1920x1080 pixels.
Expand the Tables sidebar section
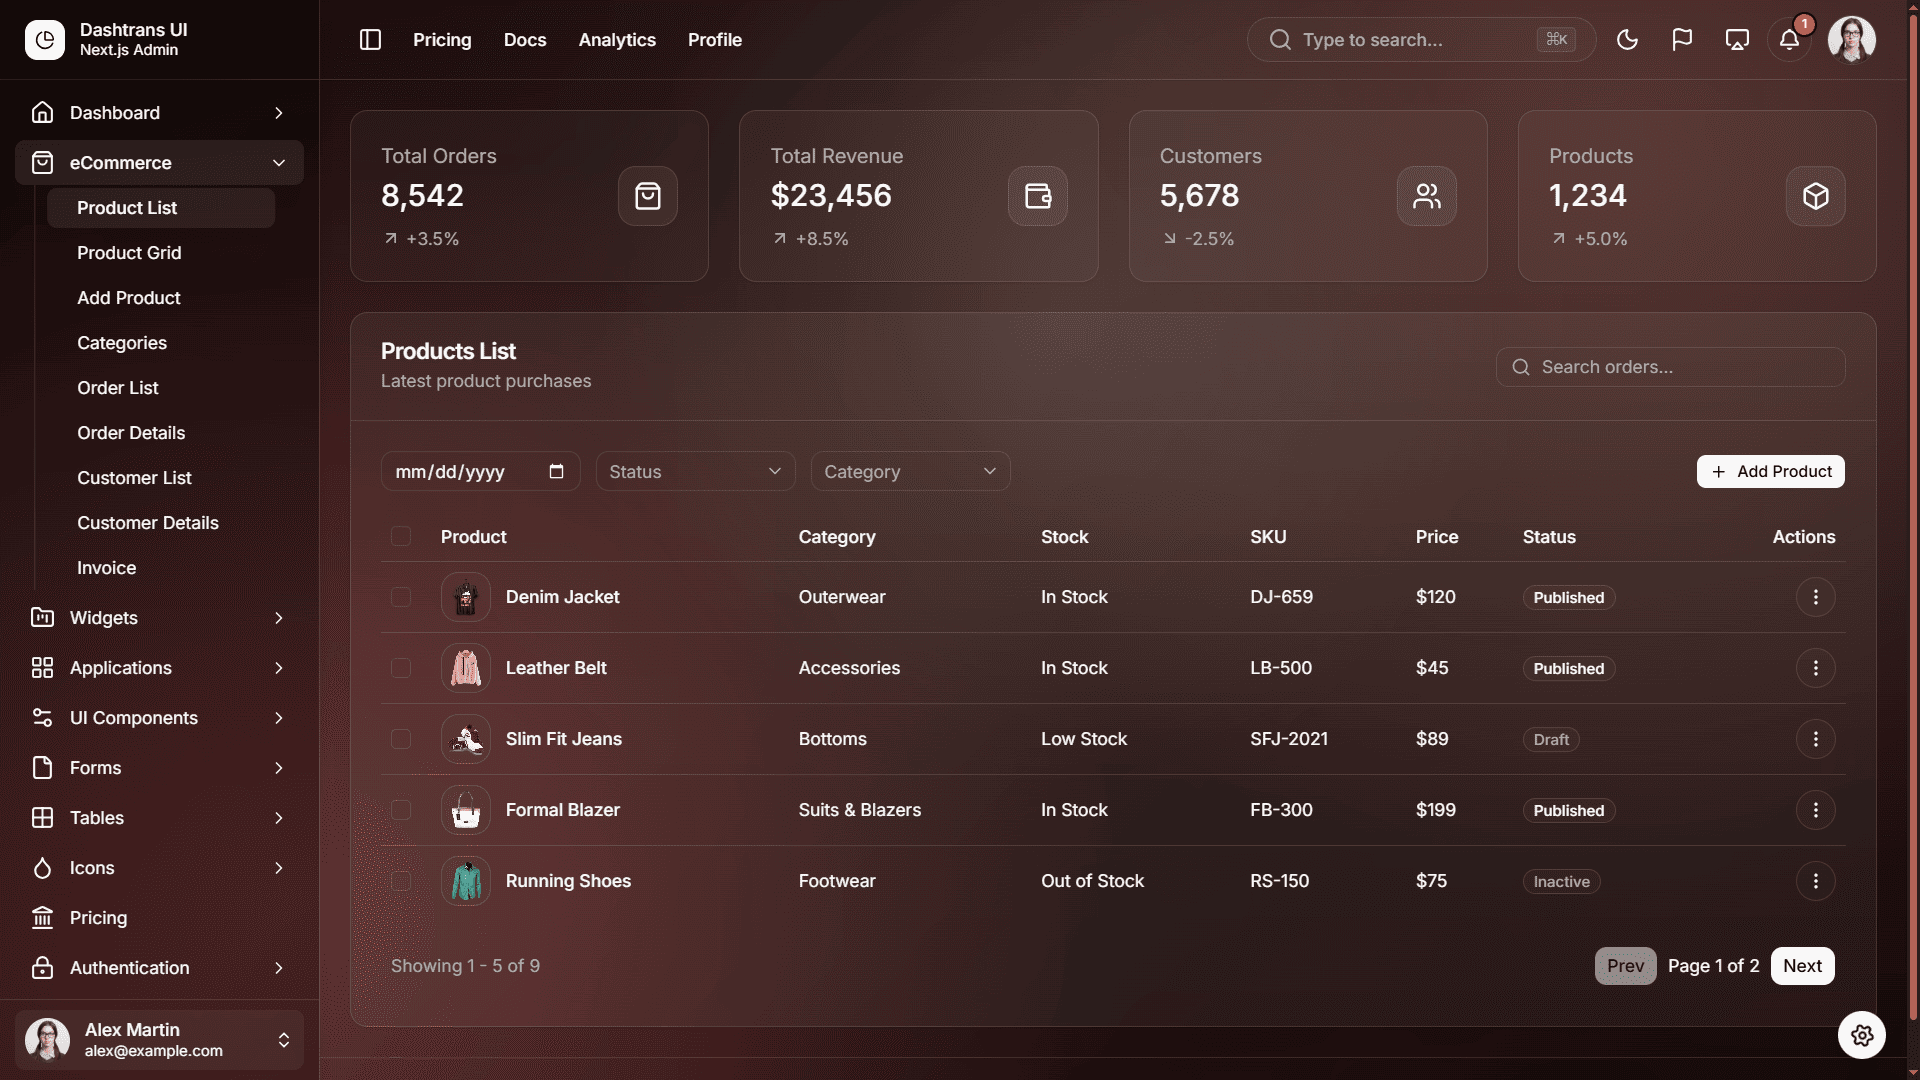pyautogui.click(x=159, y=818)
